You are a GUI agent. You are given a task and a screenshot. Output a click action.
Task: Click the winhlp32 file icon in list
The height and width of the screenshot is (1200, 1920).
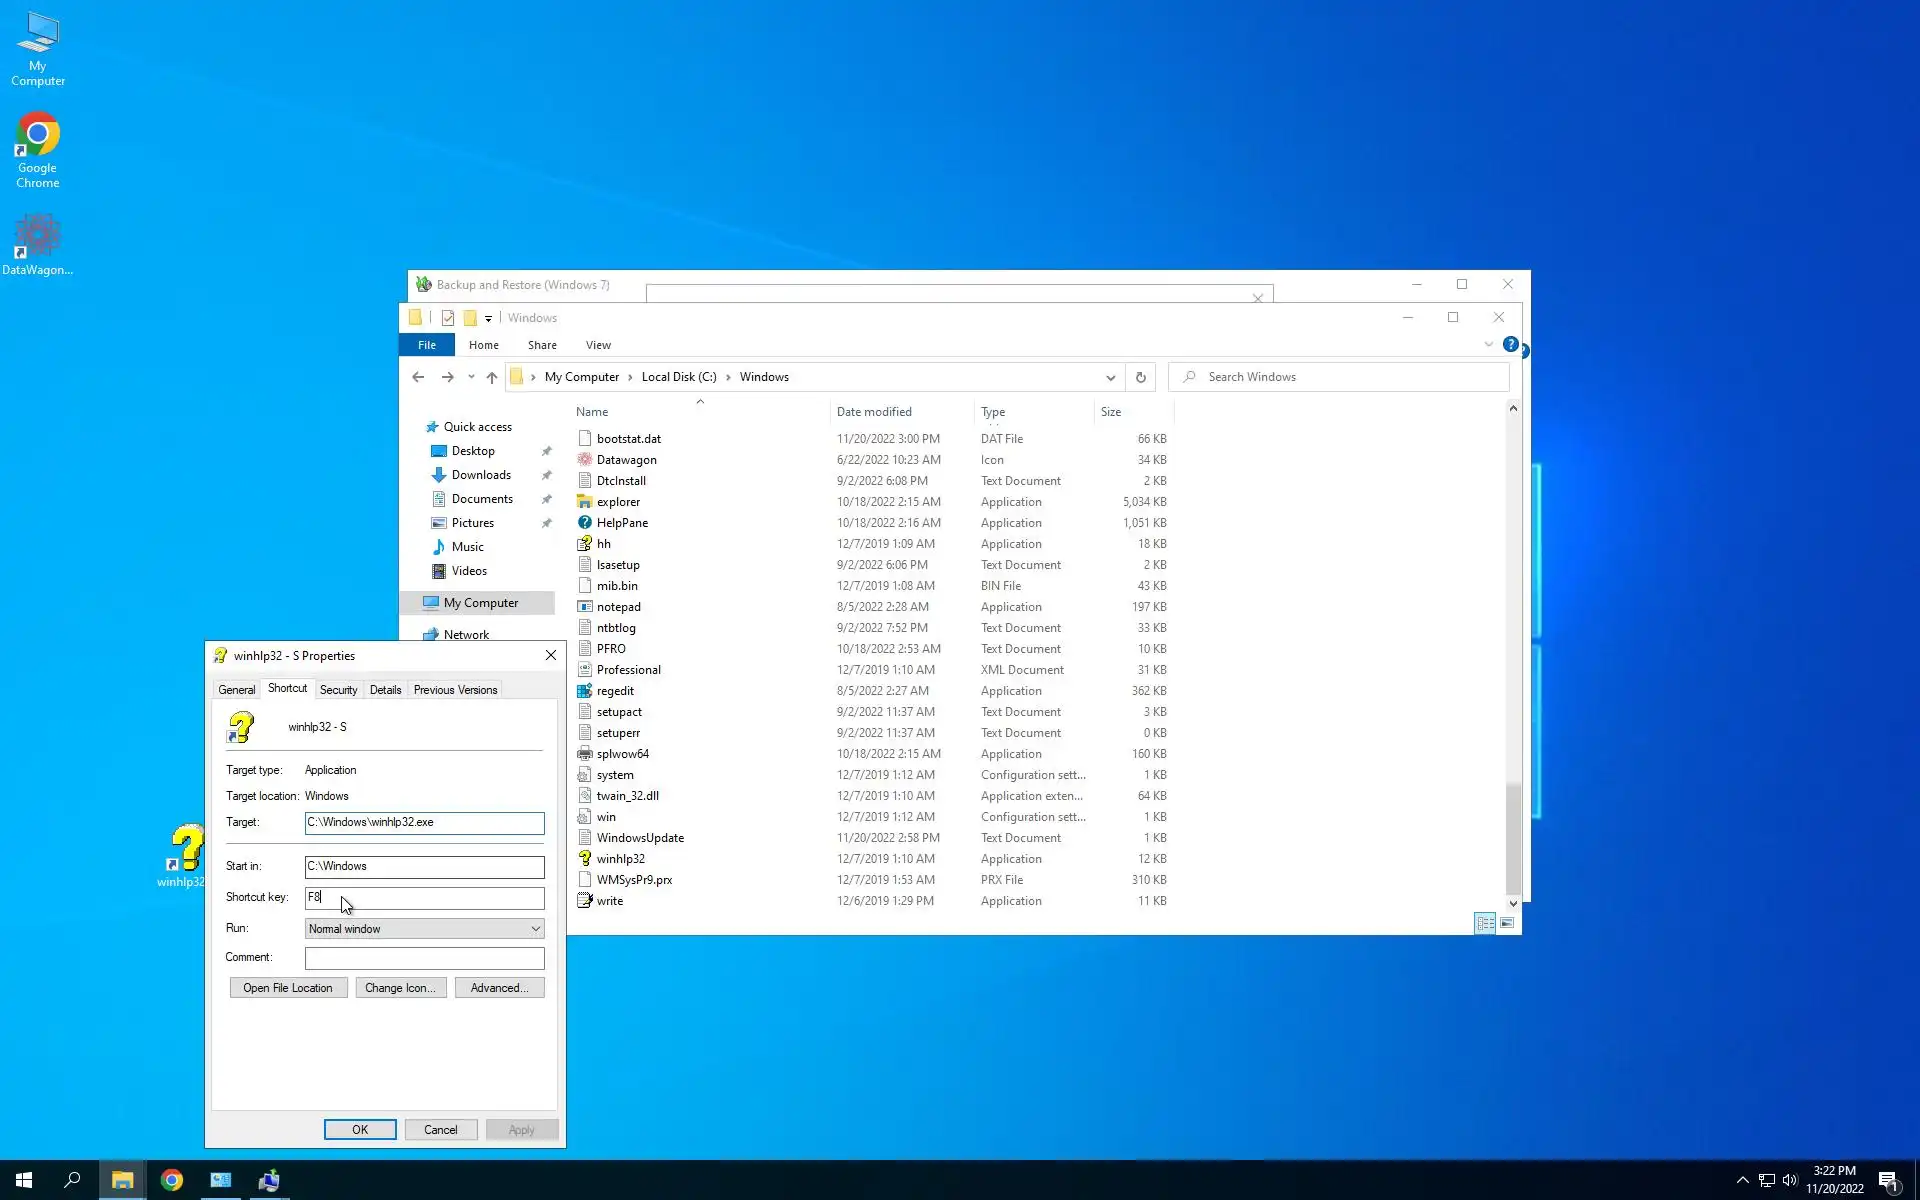pyautogui.click(x=585, y=859)
